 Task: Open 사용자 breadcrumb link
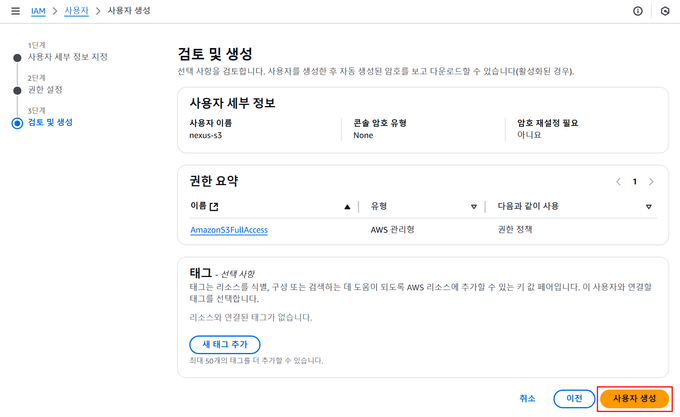[75, 11]
